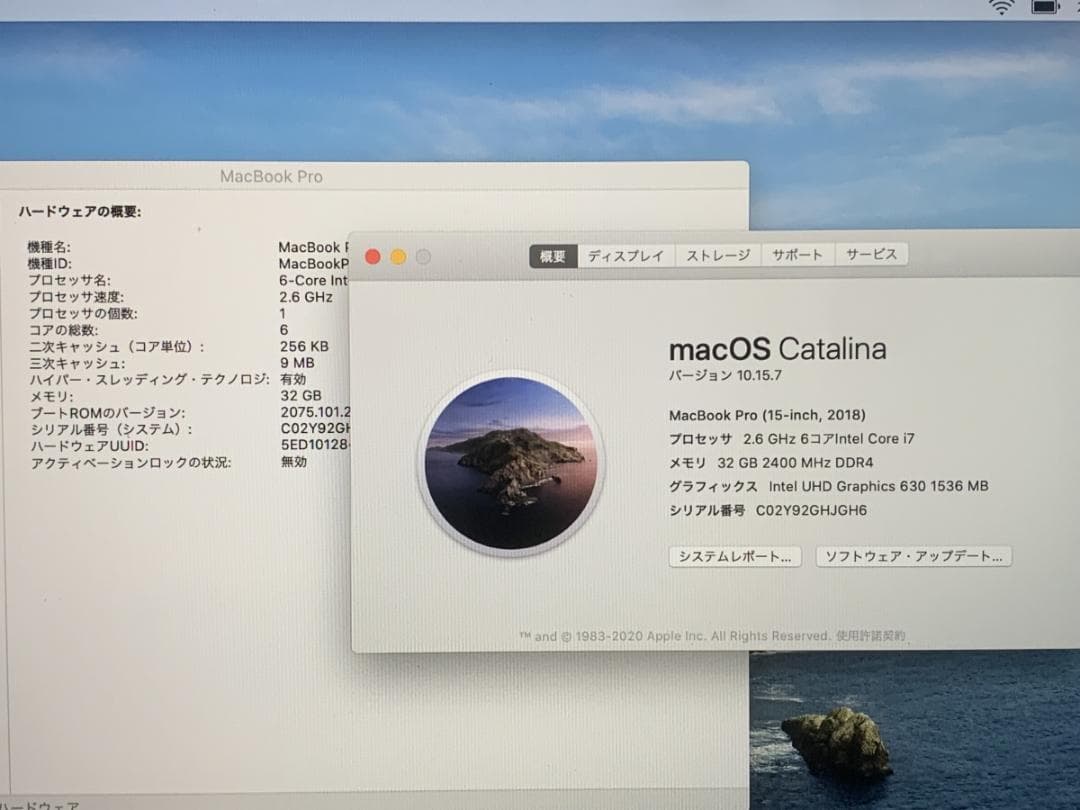Select the ハードウェア item in the sidebar
Screen dimensions: 1080x810
(x=40, y=803)
